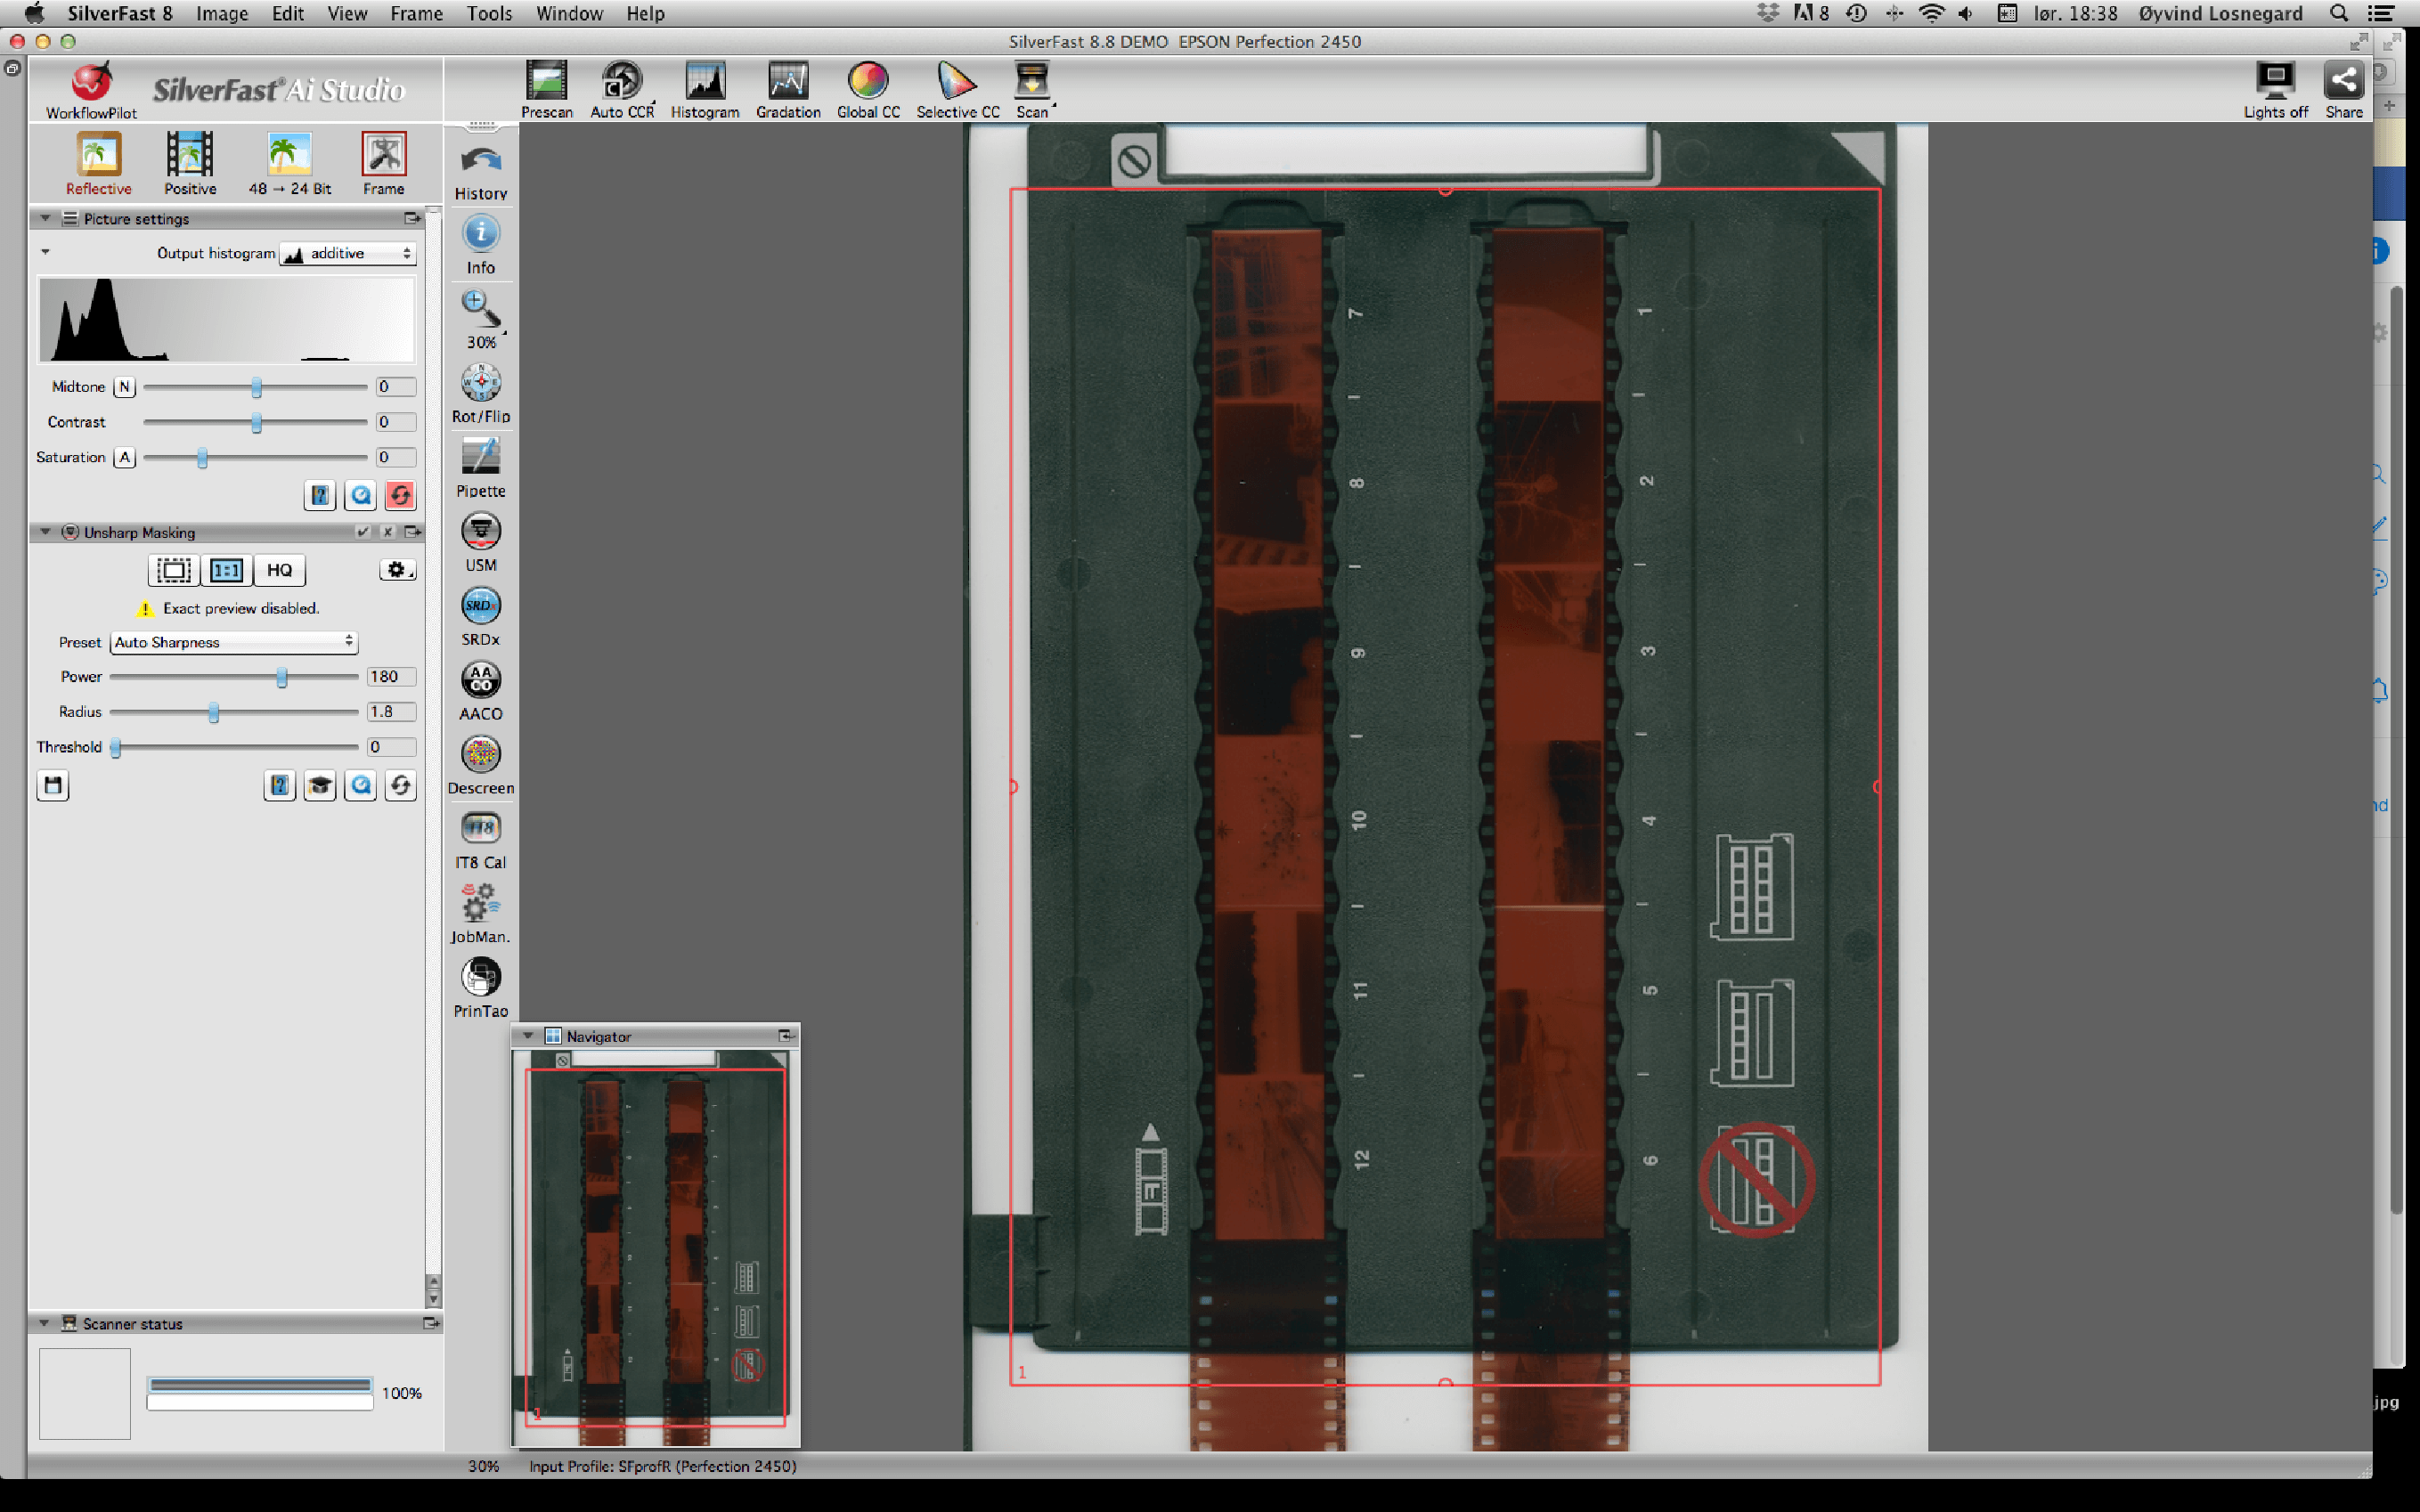Collapse the Picture settings panel
Viewport: 2420px width, 1512px height.
(x=45, y=218)
